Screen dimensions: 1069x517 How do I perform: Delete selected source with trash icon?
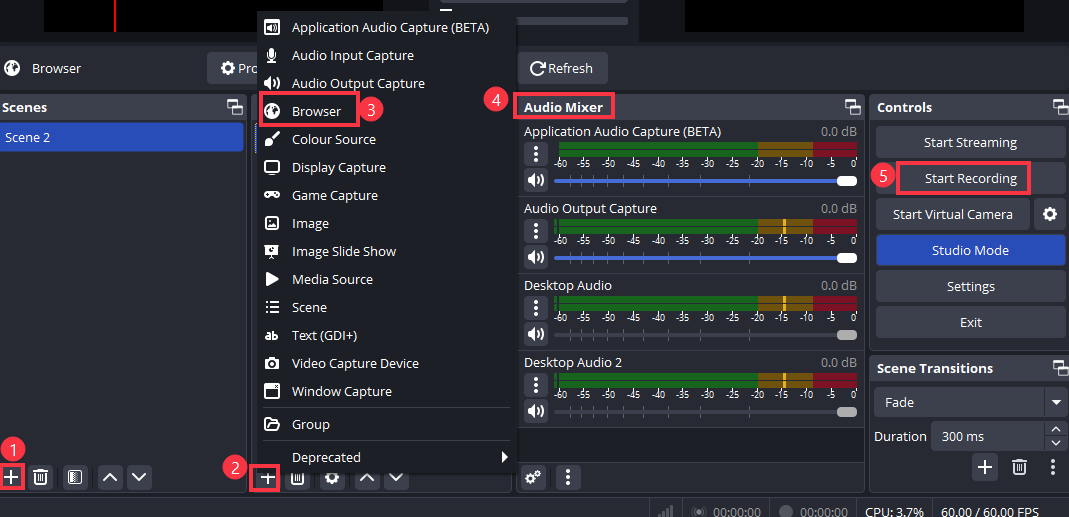click(297, 478)
